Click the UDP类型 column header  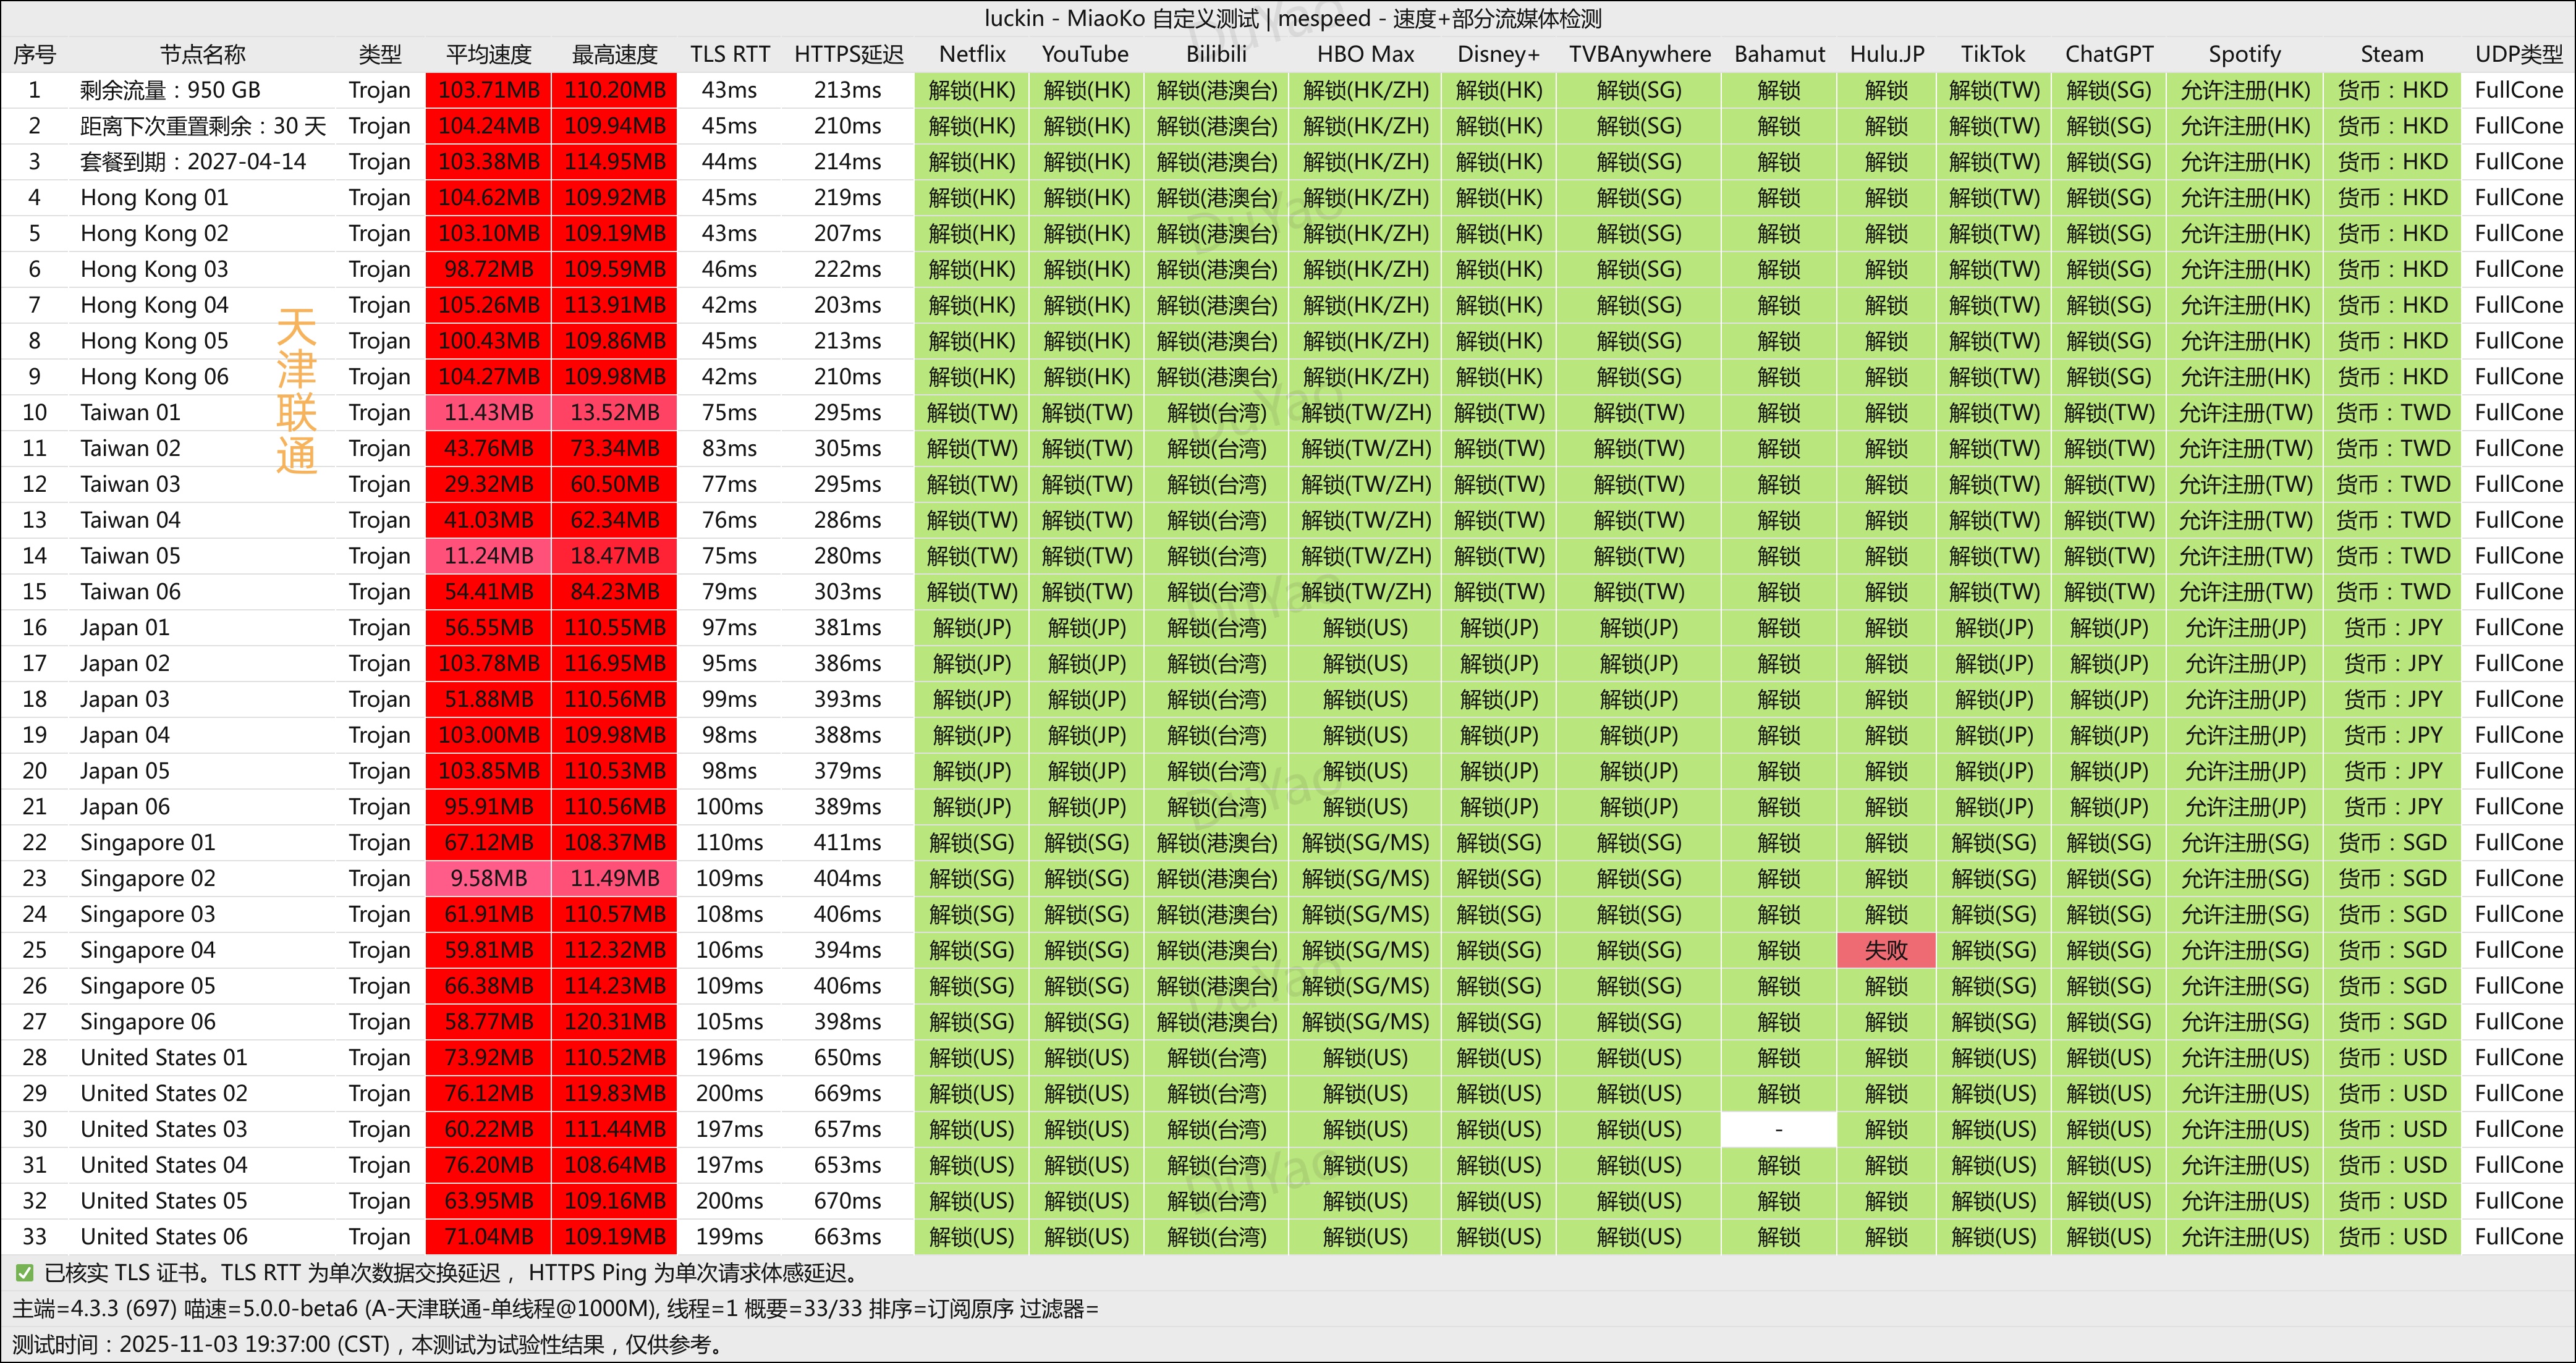pos(2518,54)
